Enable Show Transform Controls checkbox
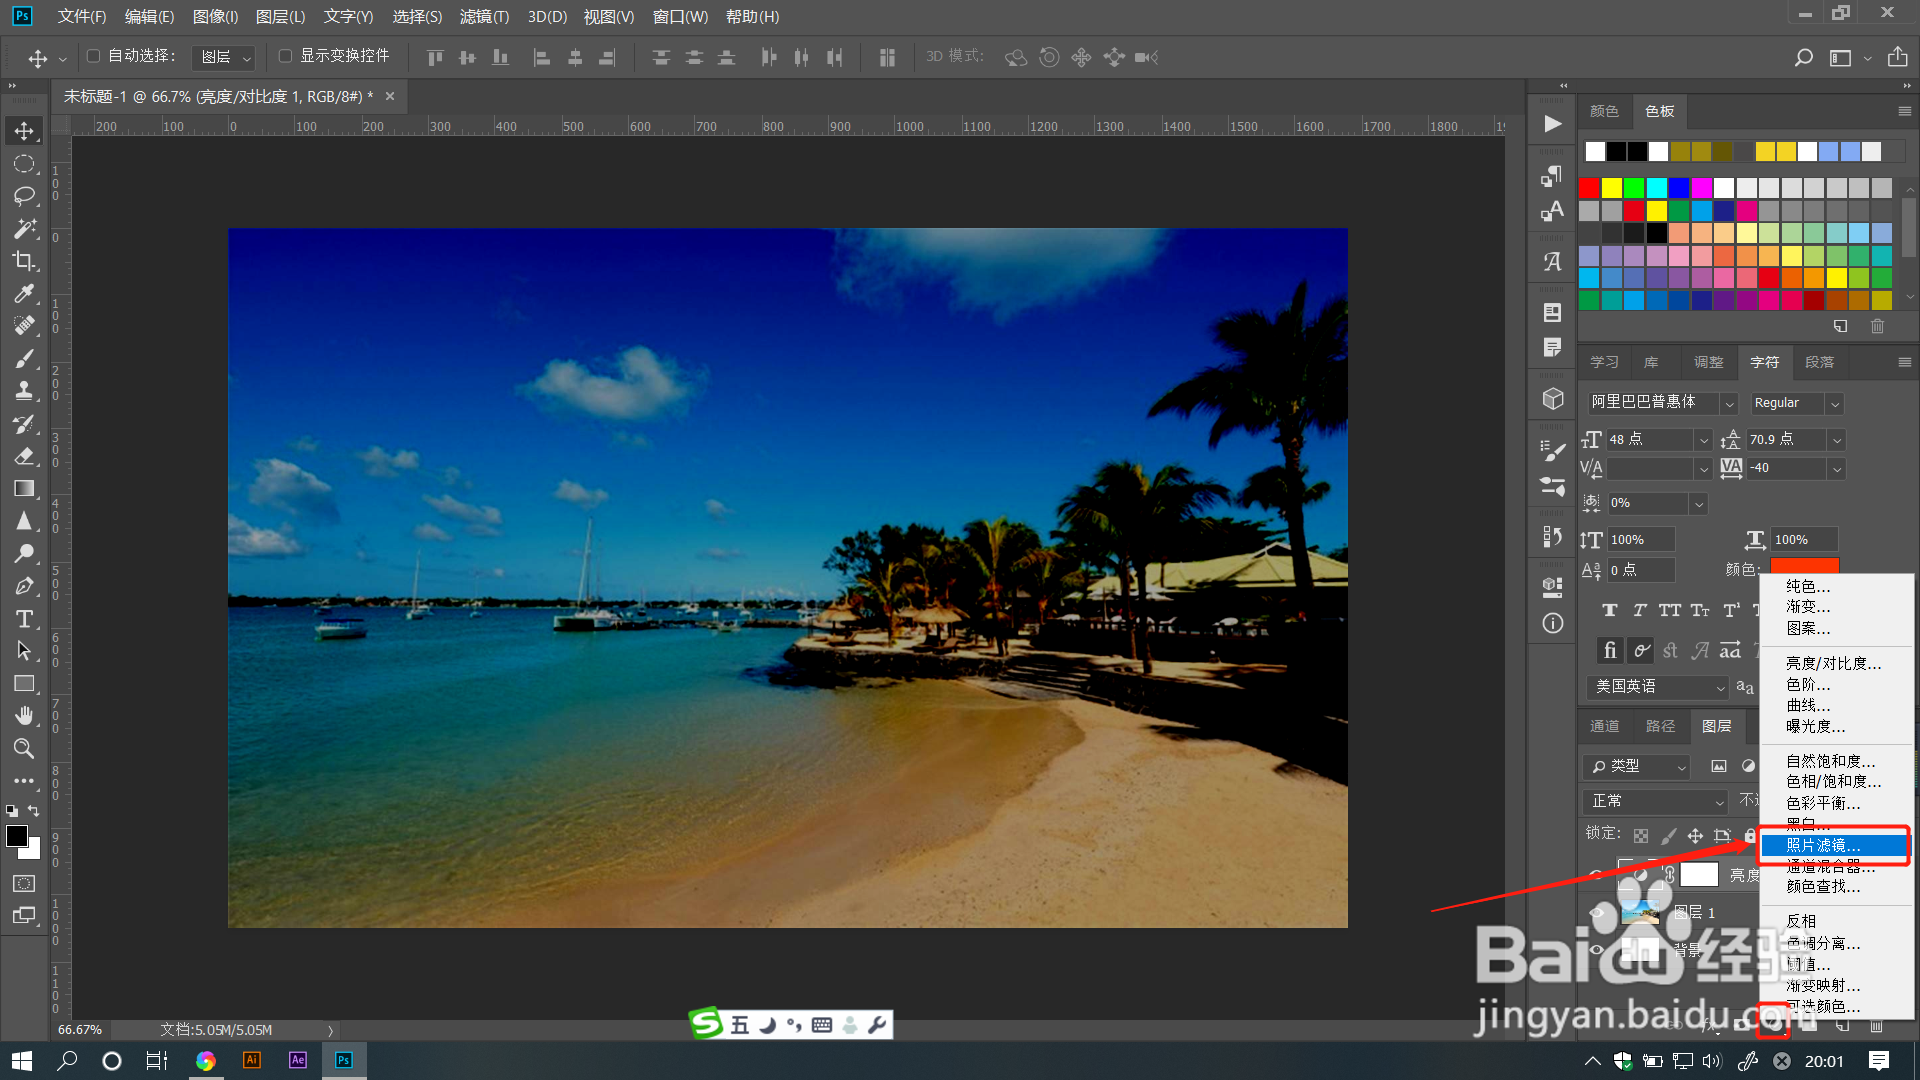The width and height of the screenshot is (1920, 1080). 286,56
